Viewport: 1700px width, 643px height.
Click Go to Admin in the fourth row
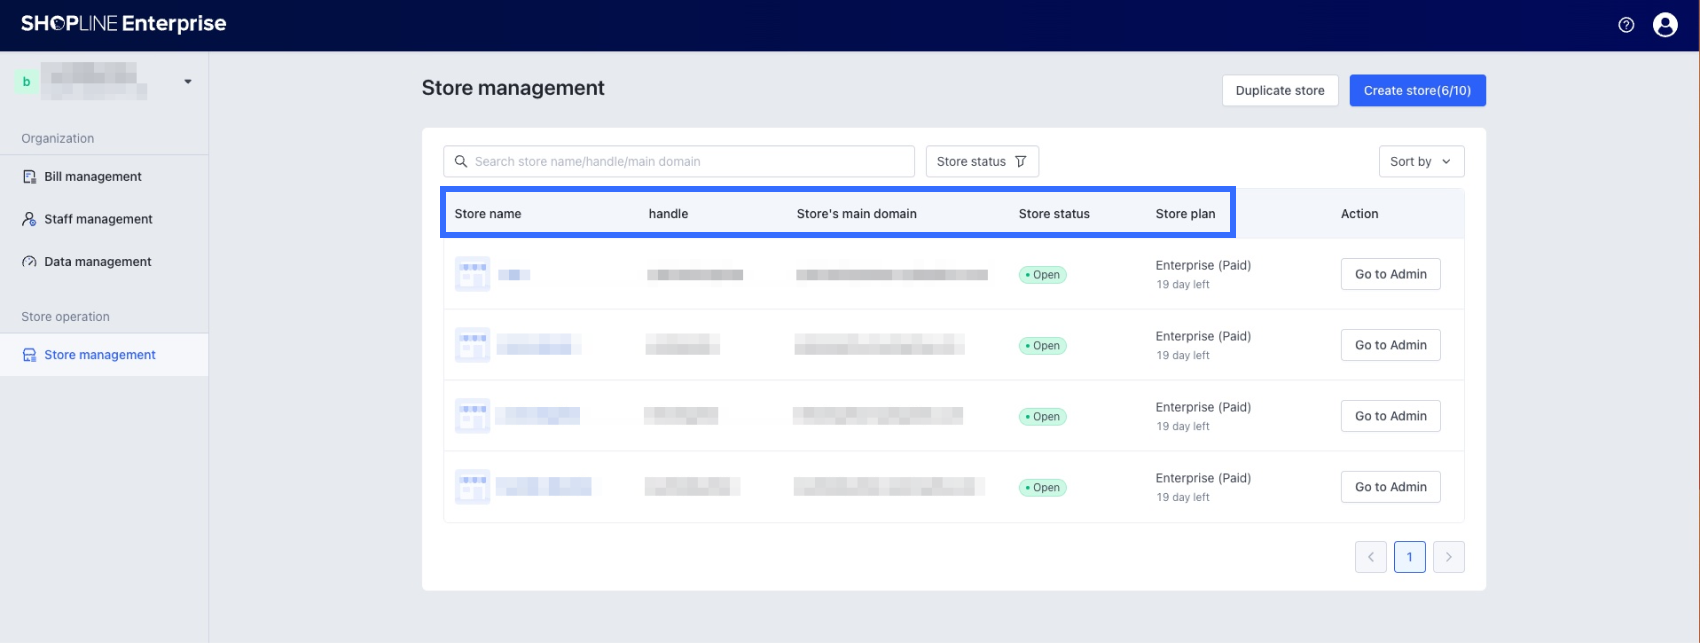point(1391,487)
